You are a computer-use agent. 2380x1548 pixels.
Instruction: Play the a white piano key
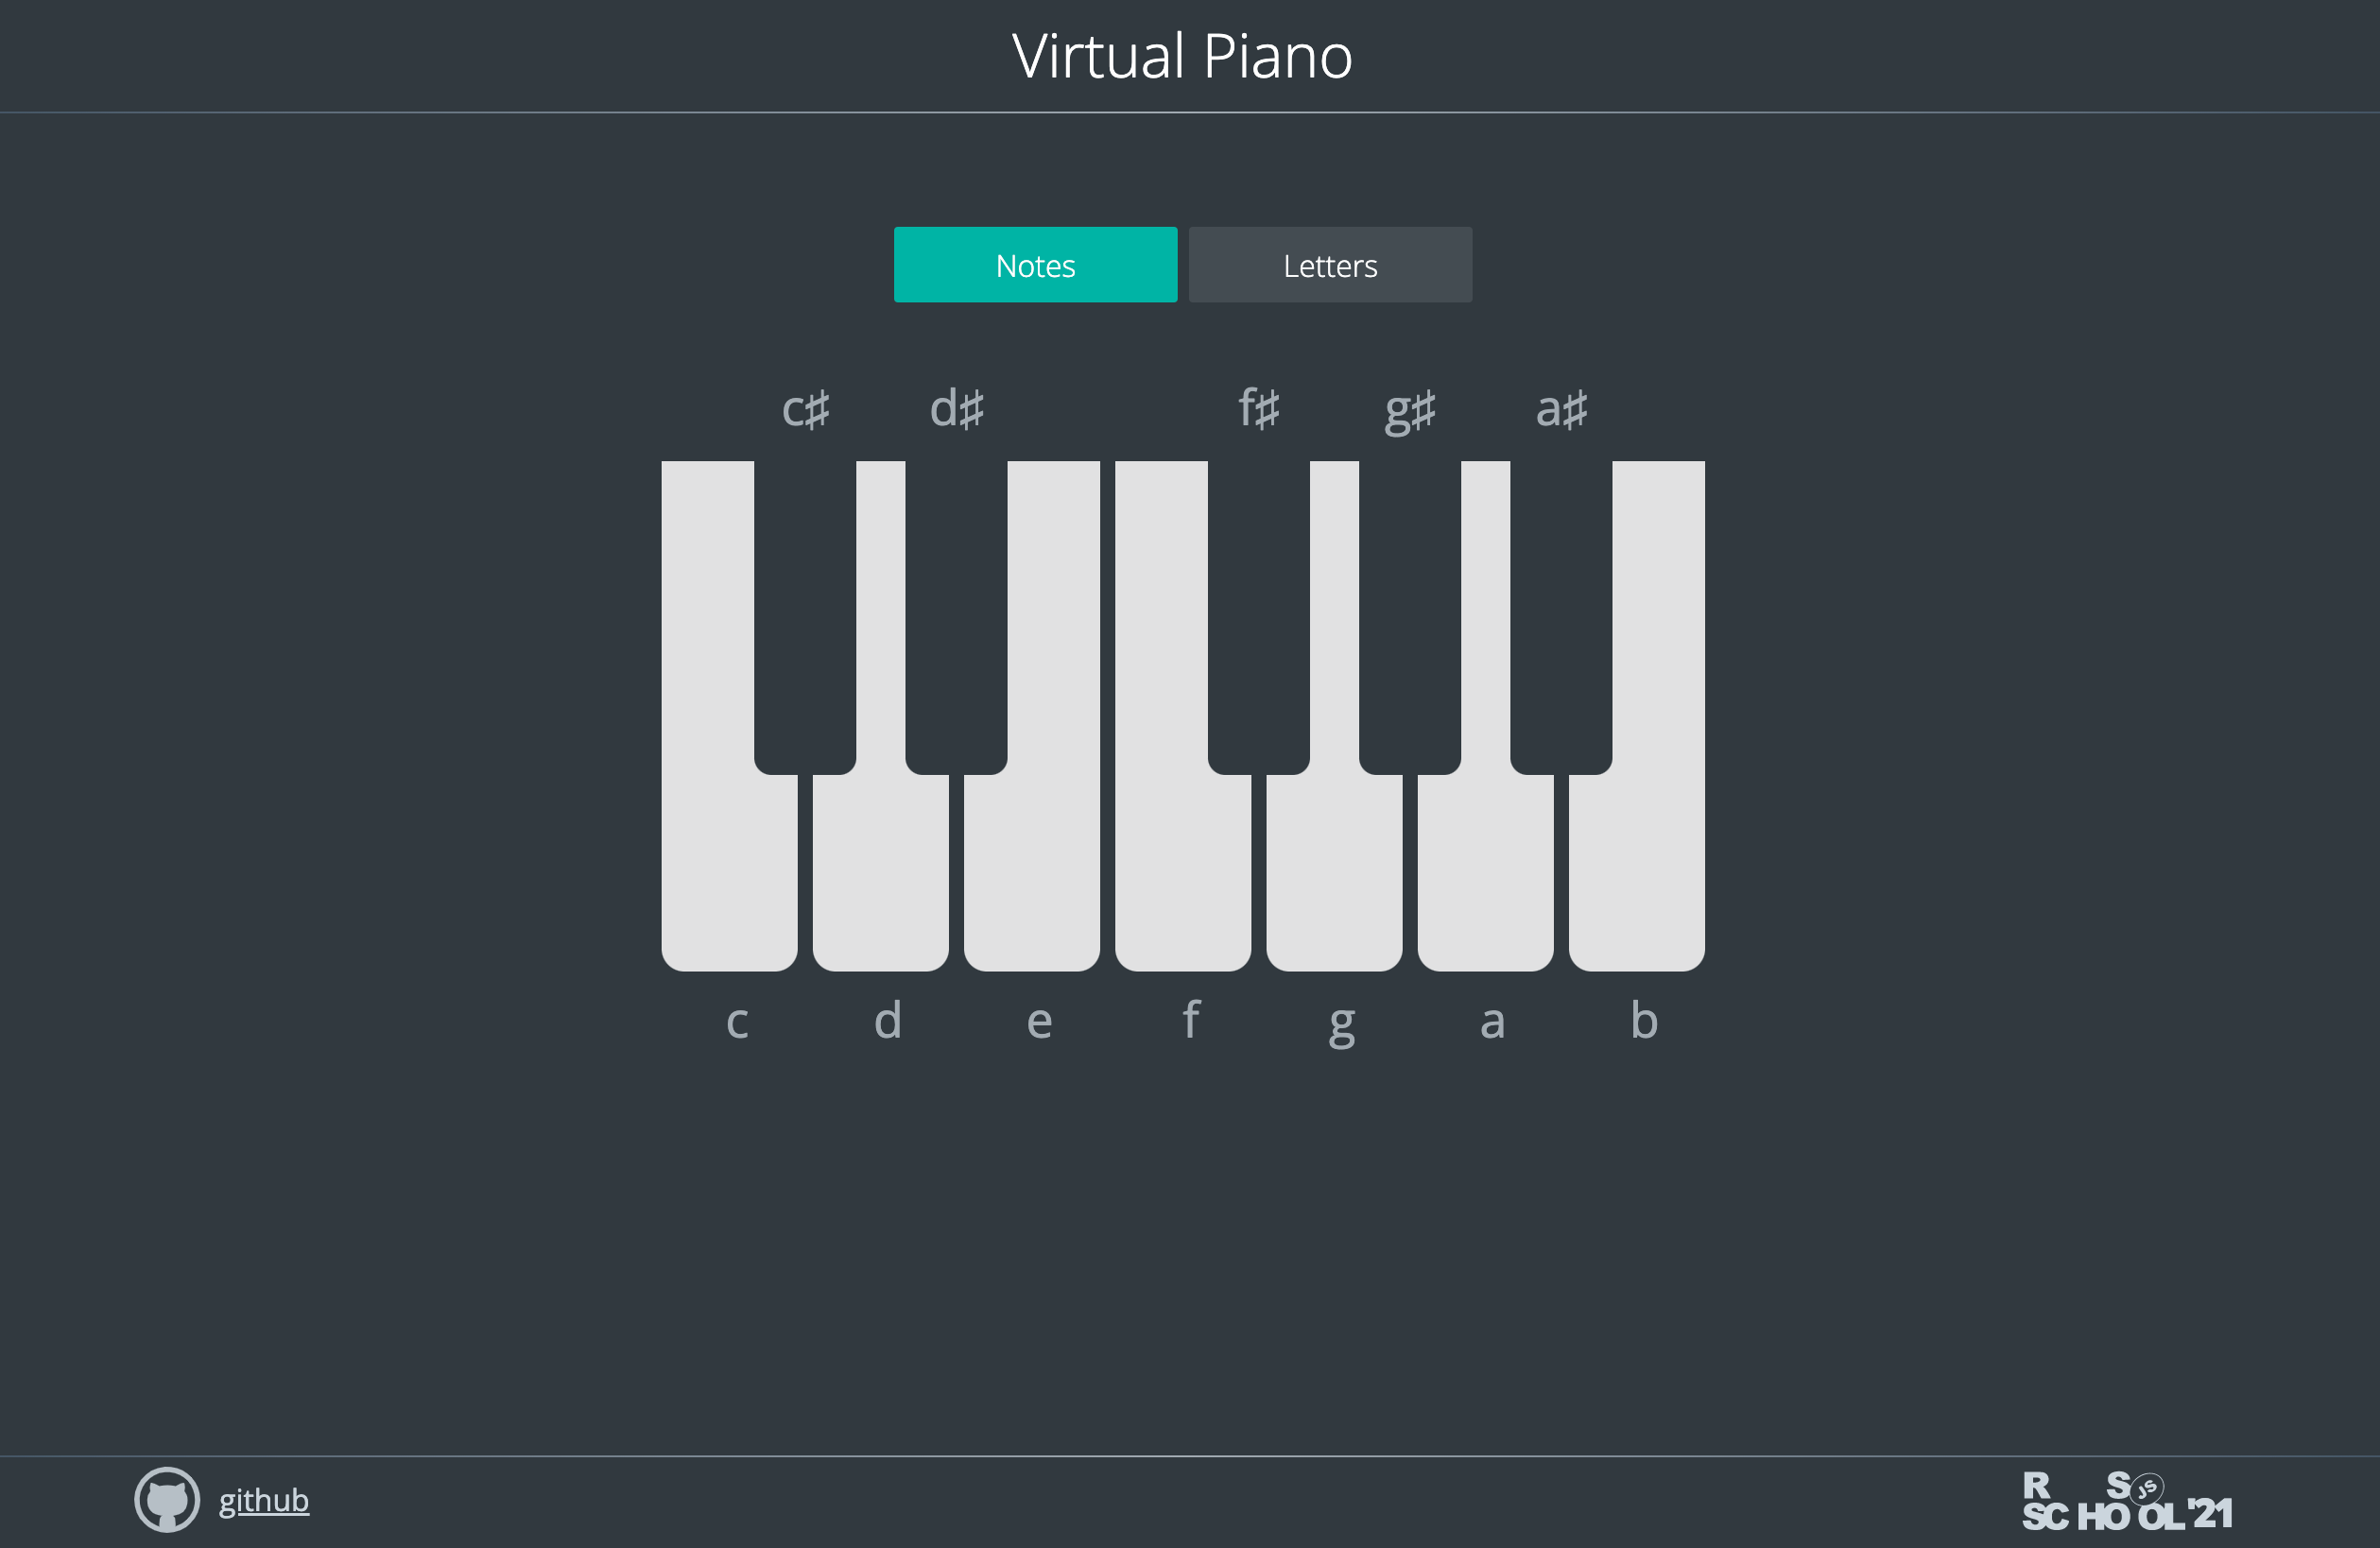point(1486,880)
